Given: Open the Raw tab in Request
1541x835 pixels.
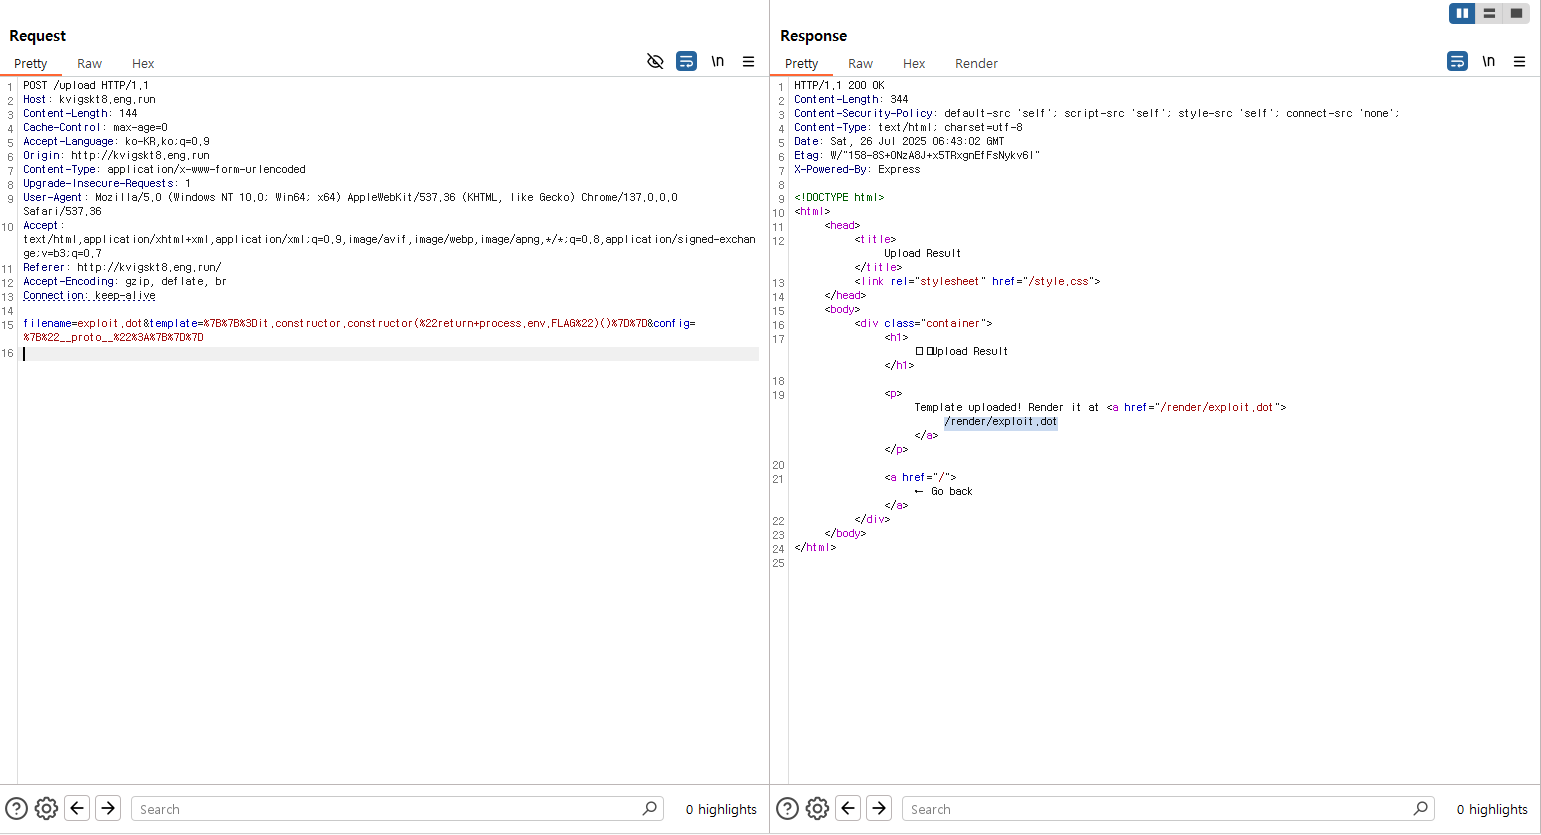Looking at the screenshot, I should click(89, 64).
